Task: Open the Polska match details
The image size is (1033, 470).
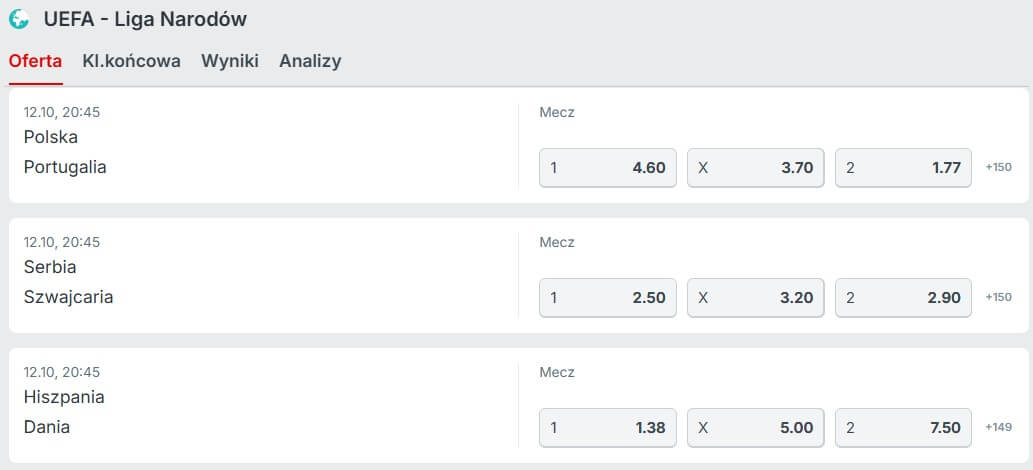Action: tap(51, 137)
